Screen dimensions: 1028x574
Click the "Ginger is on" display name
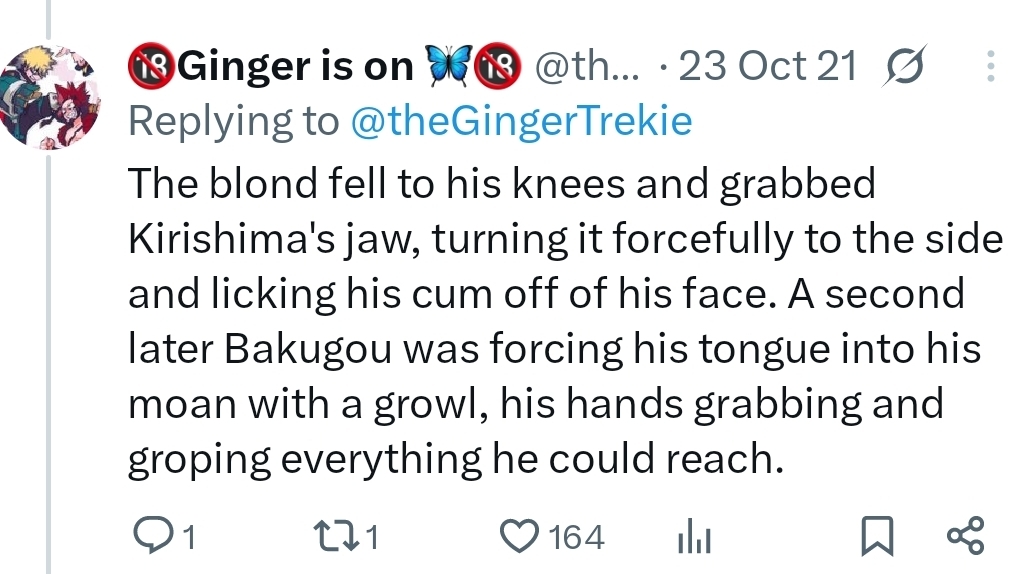coord(296,67)
